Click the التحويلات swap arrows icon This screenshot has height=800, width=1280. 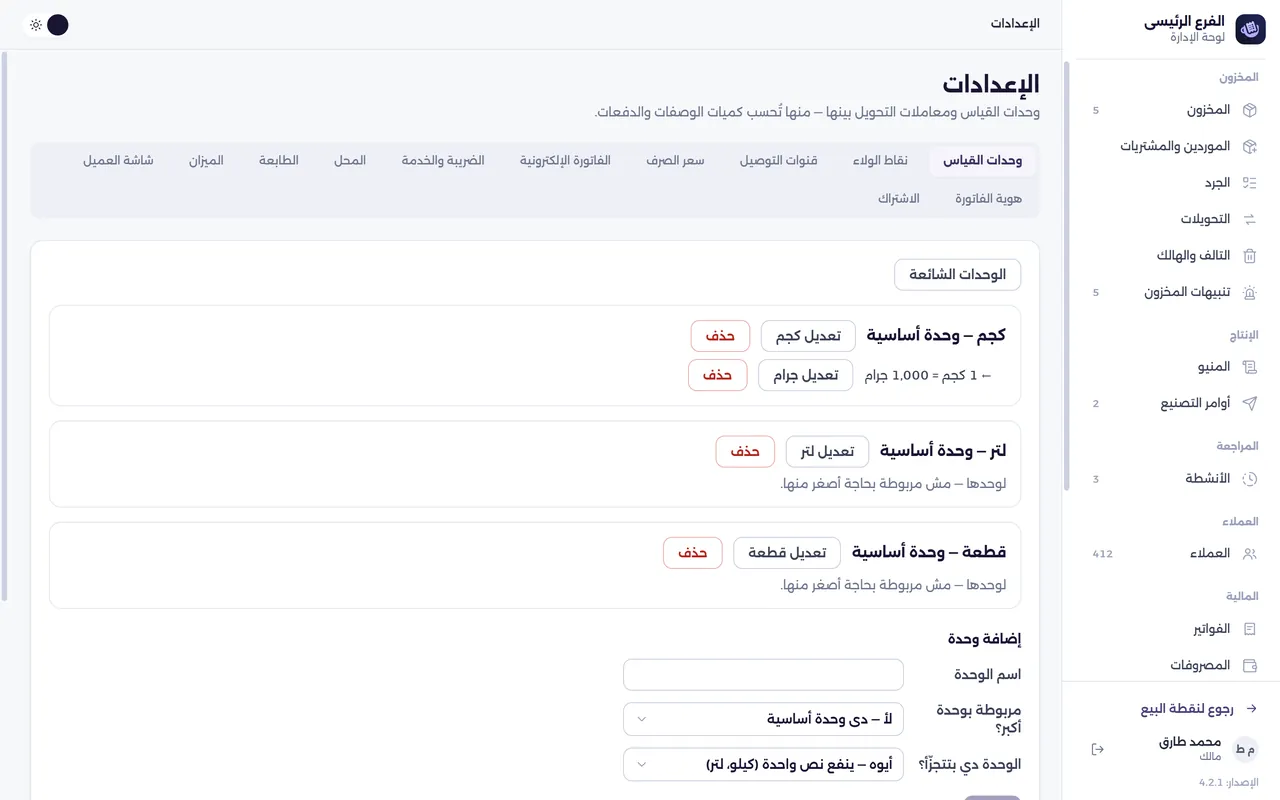click(1249, 219)
